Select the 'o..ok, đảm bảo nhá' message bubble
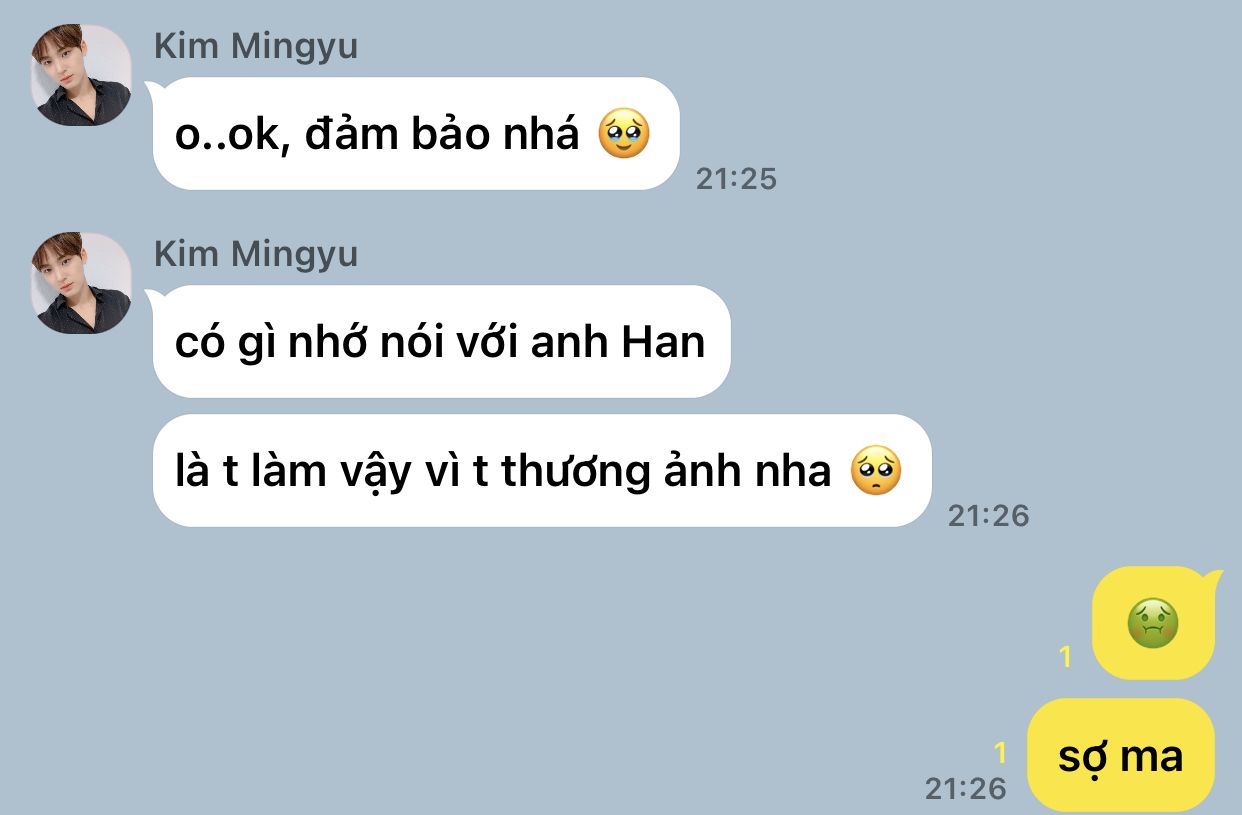The height and width of the screenshot is (815, 1242). click(x=416, y=134)
